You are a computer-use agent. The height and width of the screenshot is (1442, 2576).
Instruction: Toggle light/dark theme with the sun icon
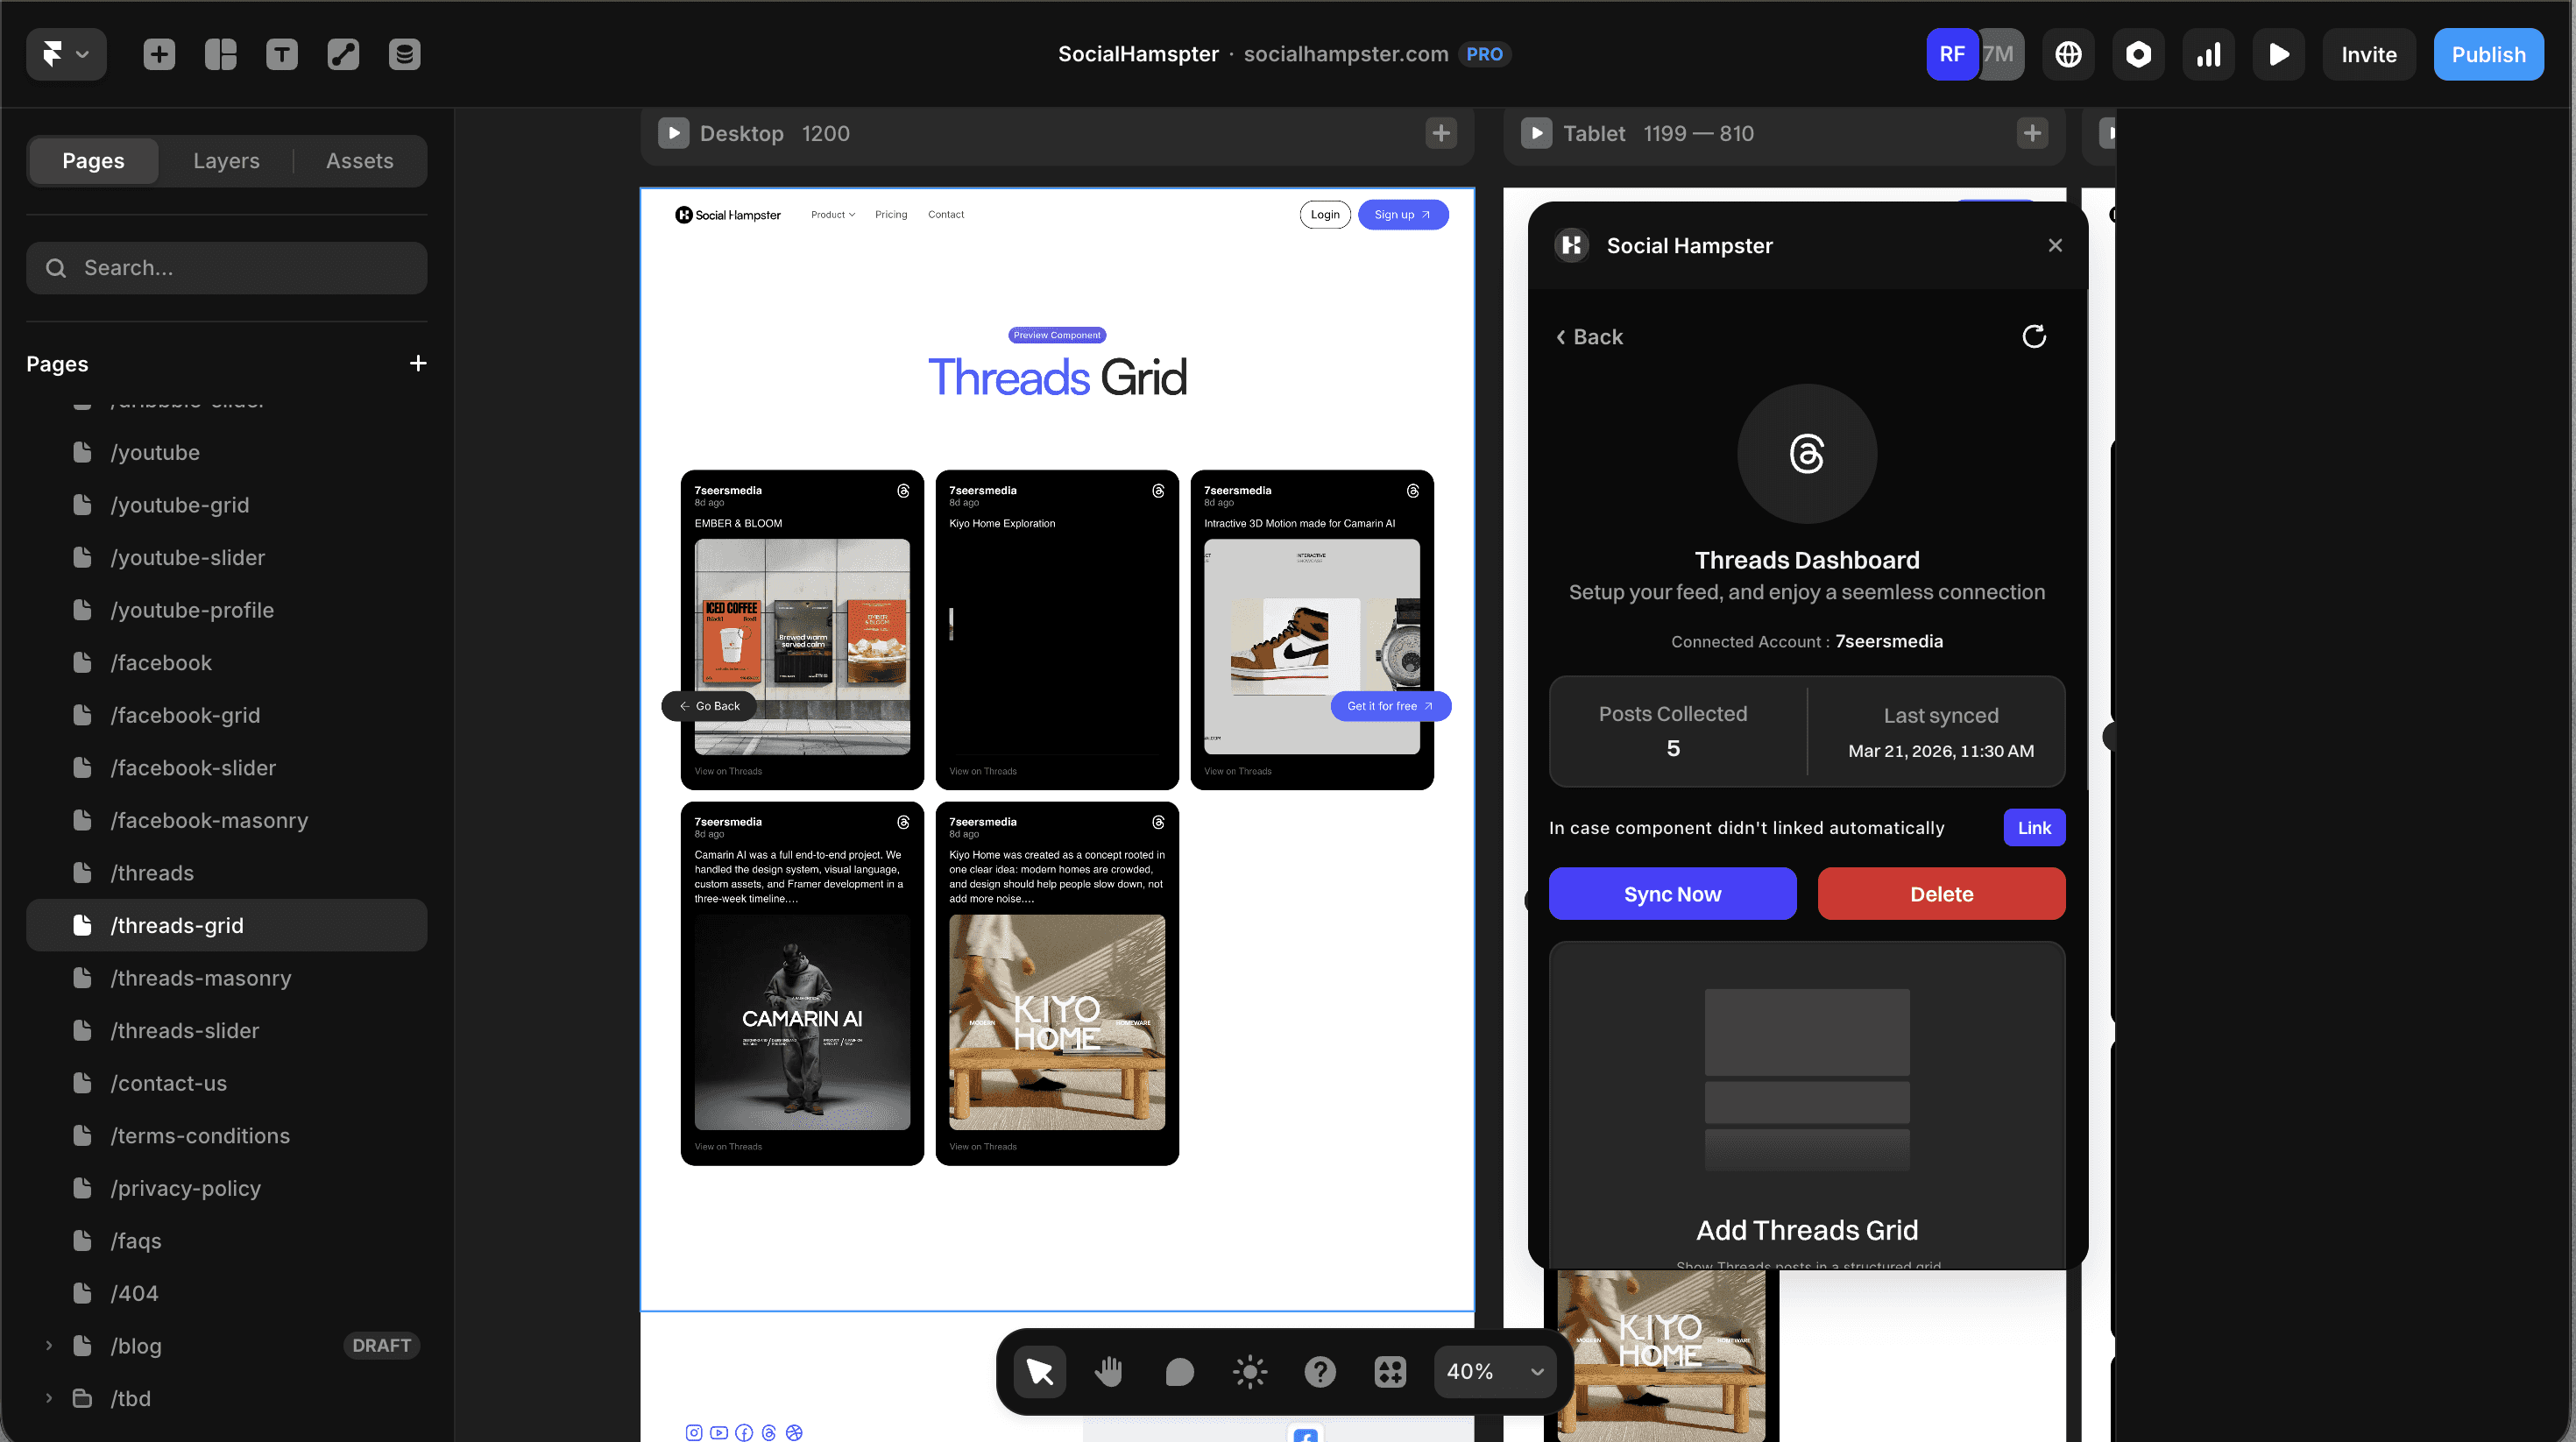tap(1250, 1371)
